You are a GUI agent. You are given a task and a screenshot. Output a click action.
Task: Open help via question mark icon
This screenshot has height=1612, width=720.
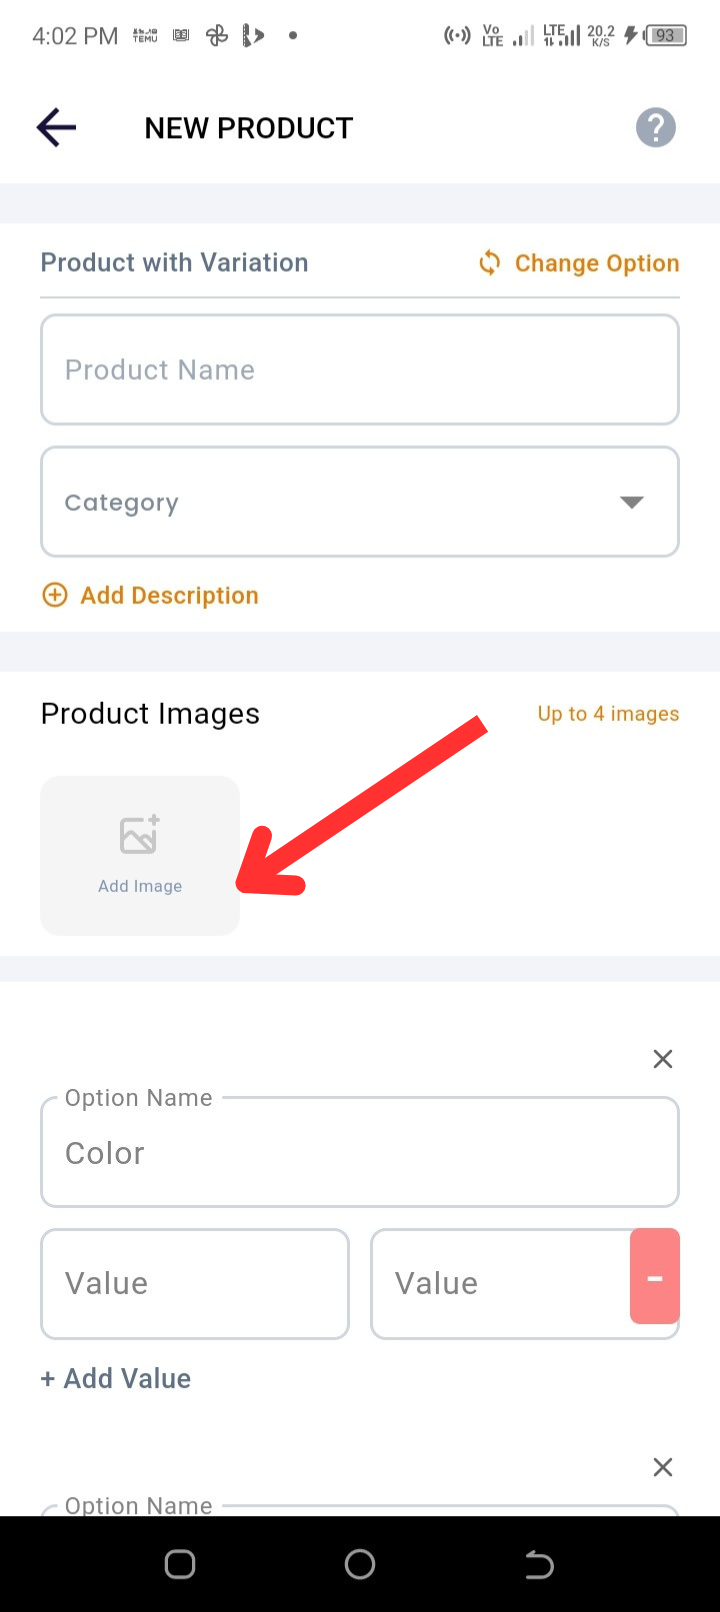pyautogui.click(x=656, y=128)
